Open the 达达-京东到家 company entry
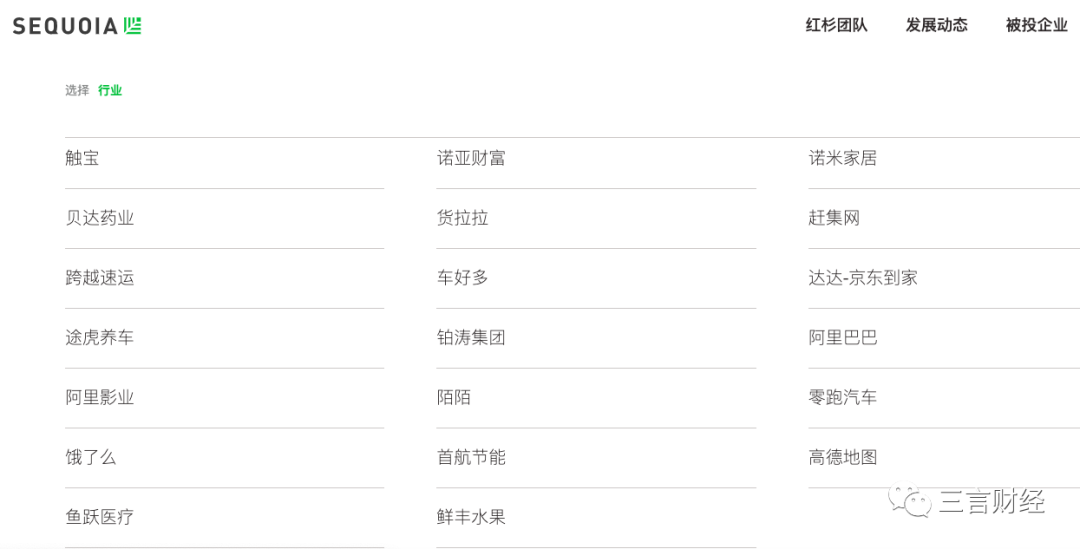The height and width of the screenshot is (549, 1080). click(863, 278)
